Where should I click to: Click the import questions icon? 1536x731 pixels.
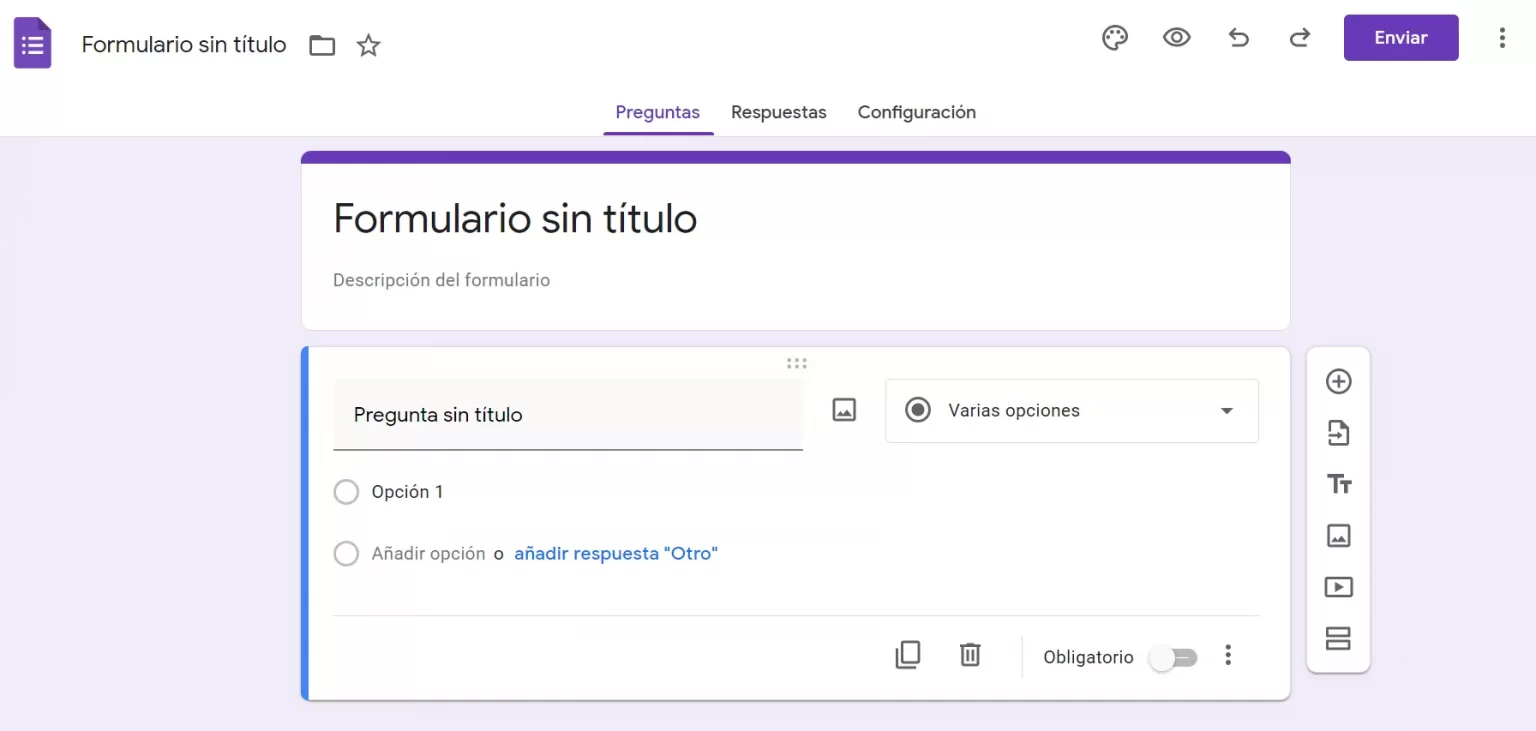point(1338,433)
